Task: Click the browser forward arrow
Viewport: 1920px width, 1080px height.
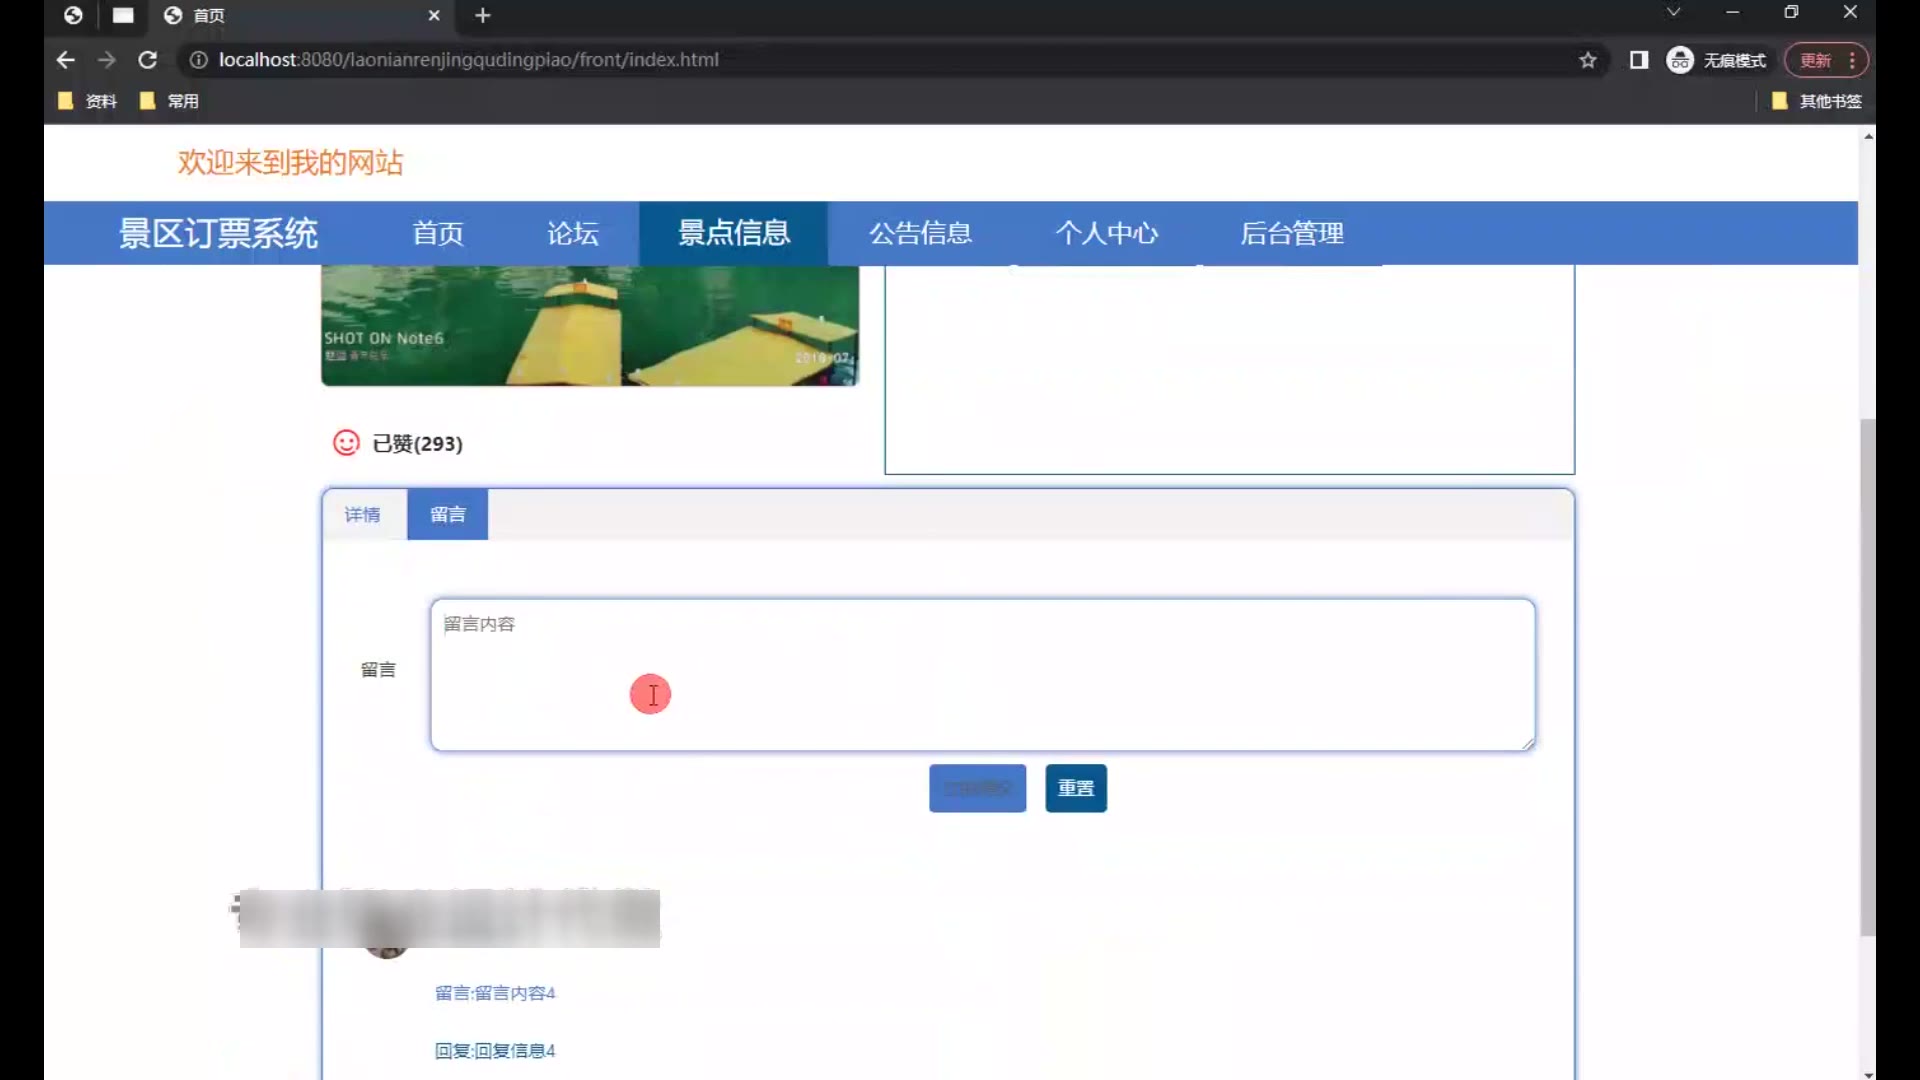Action: pyautogui.click(x=107, y=60)
